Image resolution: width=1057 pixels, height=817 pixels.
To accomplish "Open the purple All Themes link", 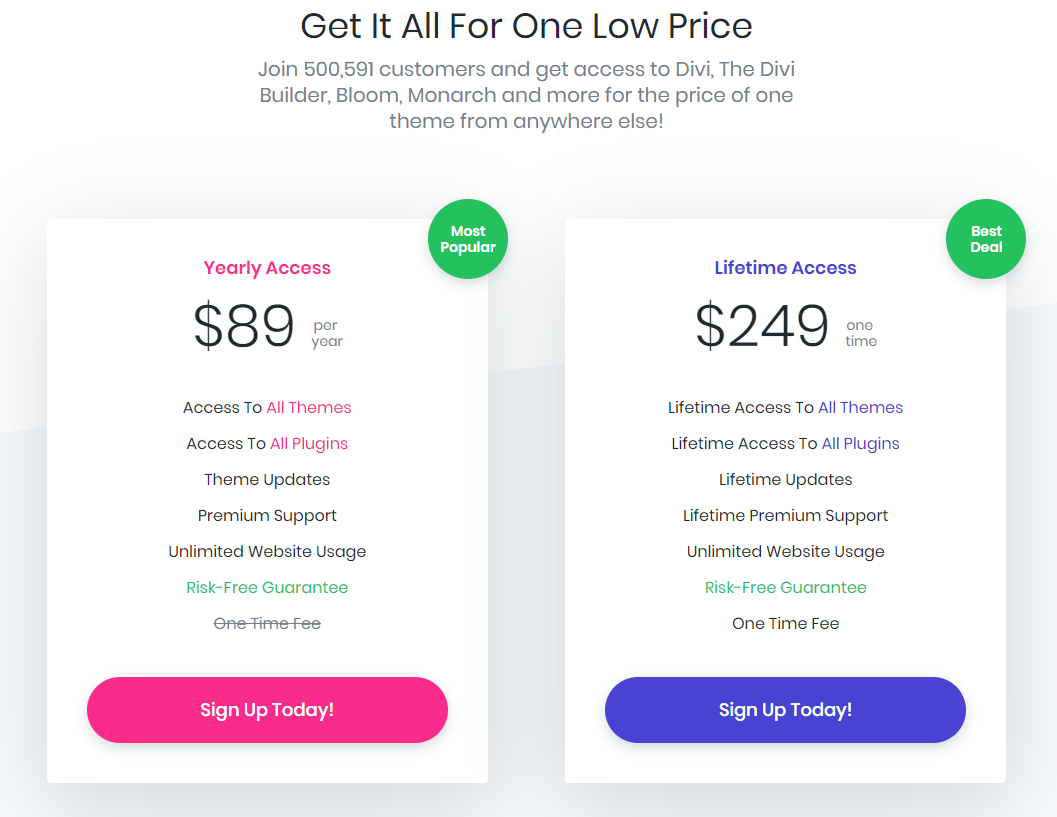I will (860, 408).
